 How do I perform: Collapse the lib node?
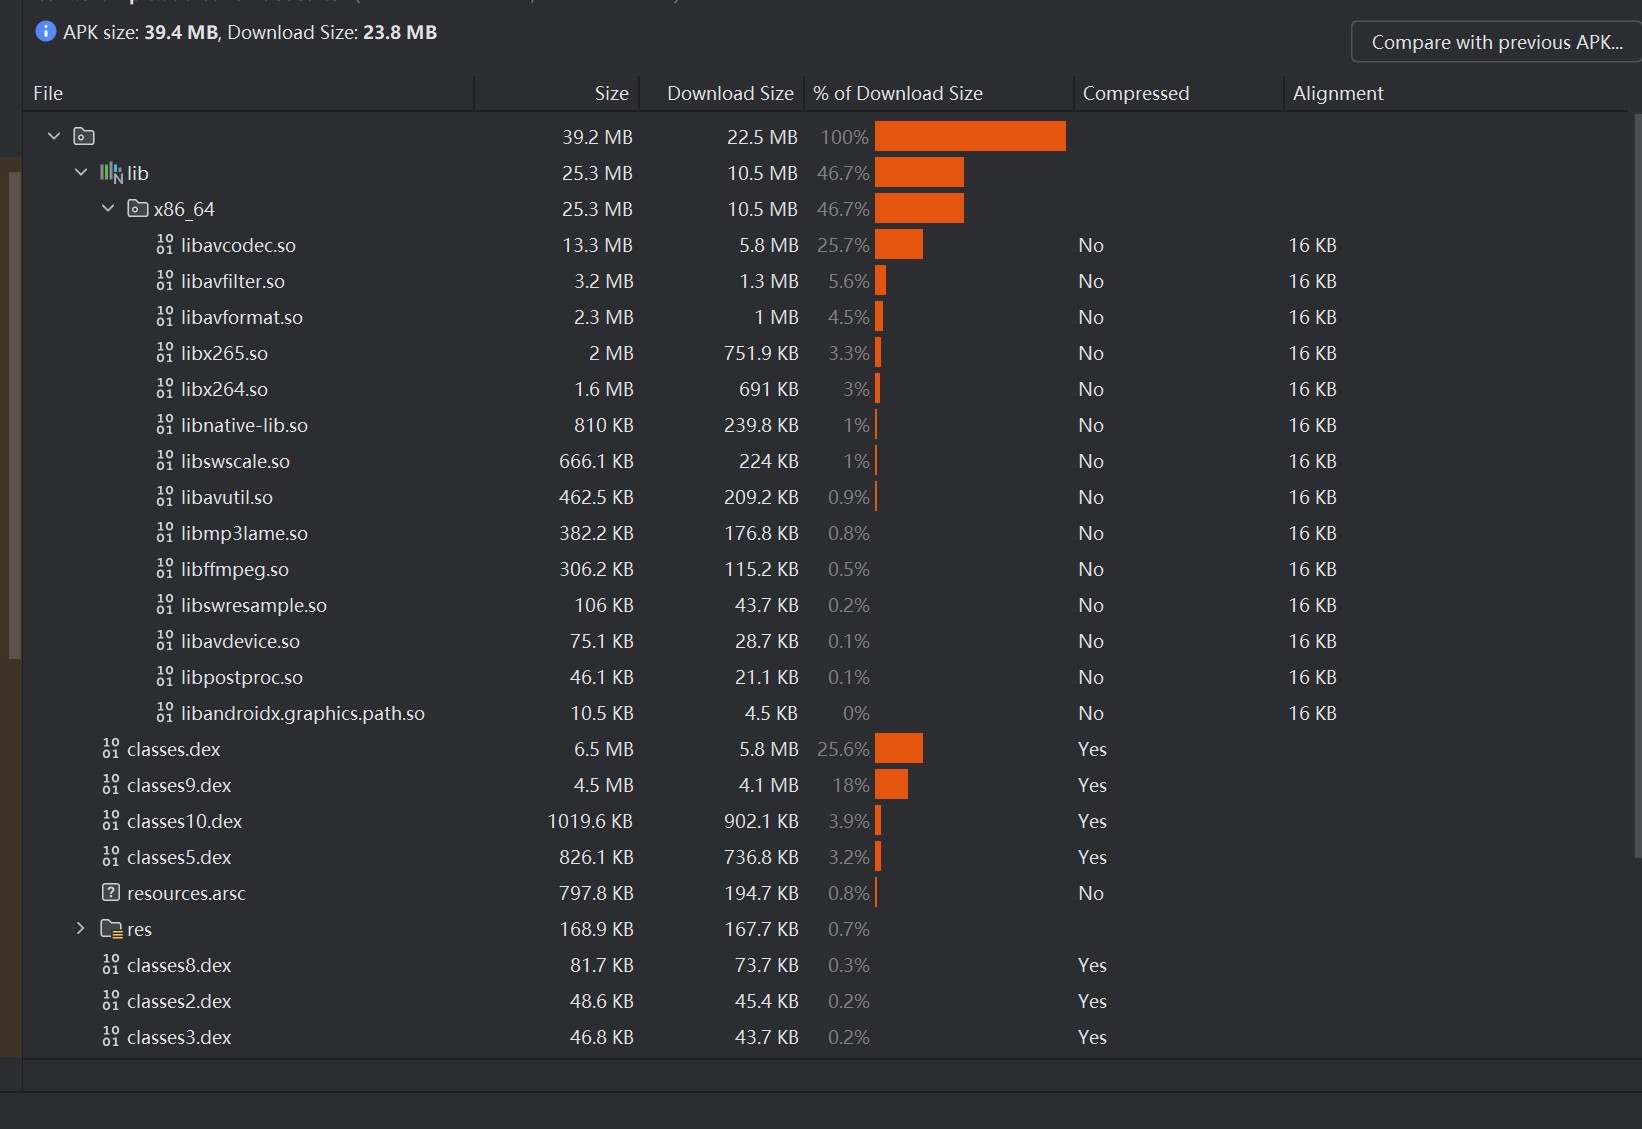pos(80,172)
